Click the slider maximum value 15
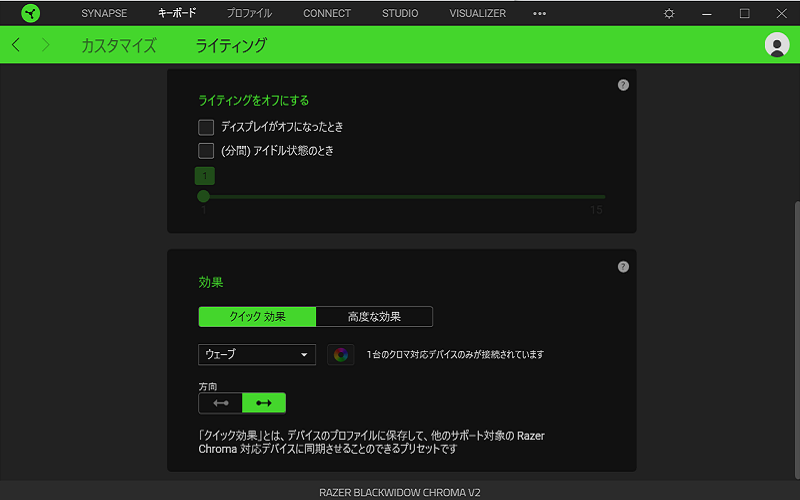The height and width of the screenshot is (500, 800). (596, 210)
